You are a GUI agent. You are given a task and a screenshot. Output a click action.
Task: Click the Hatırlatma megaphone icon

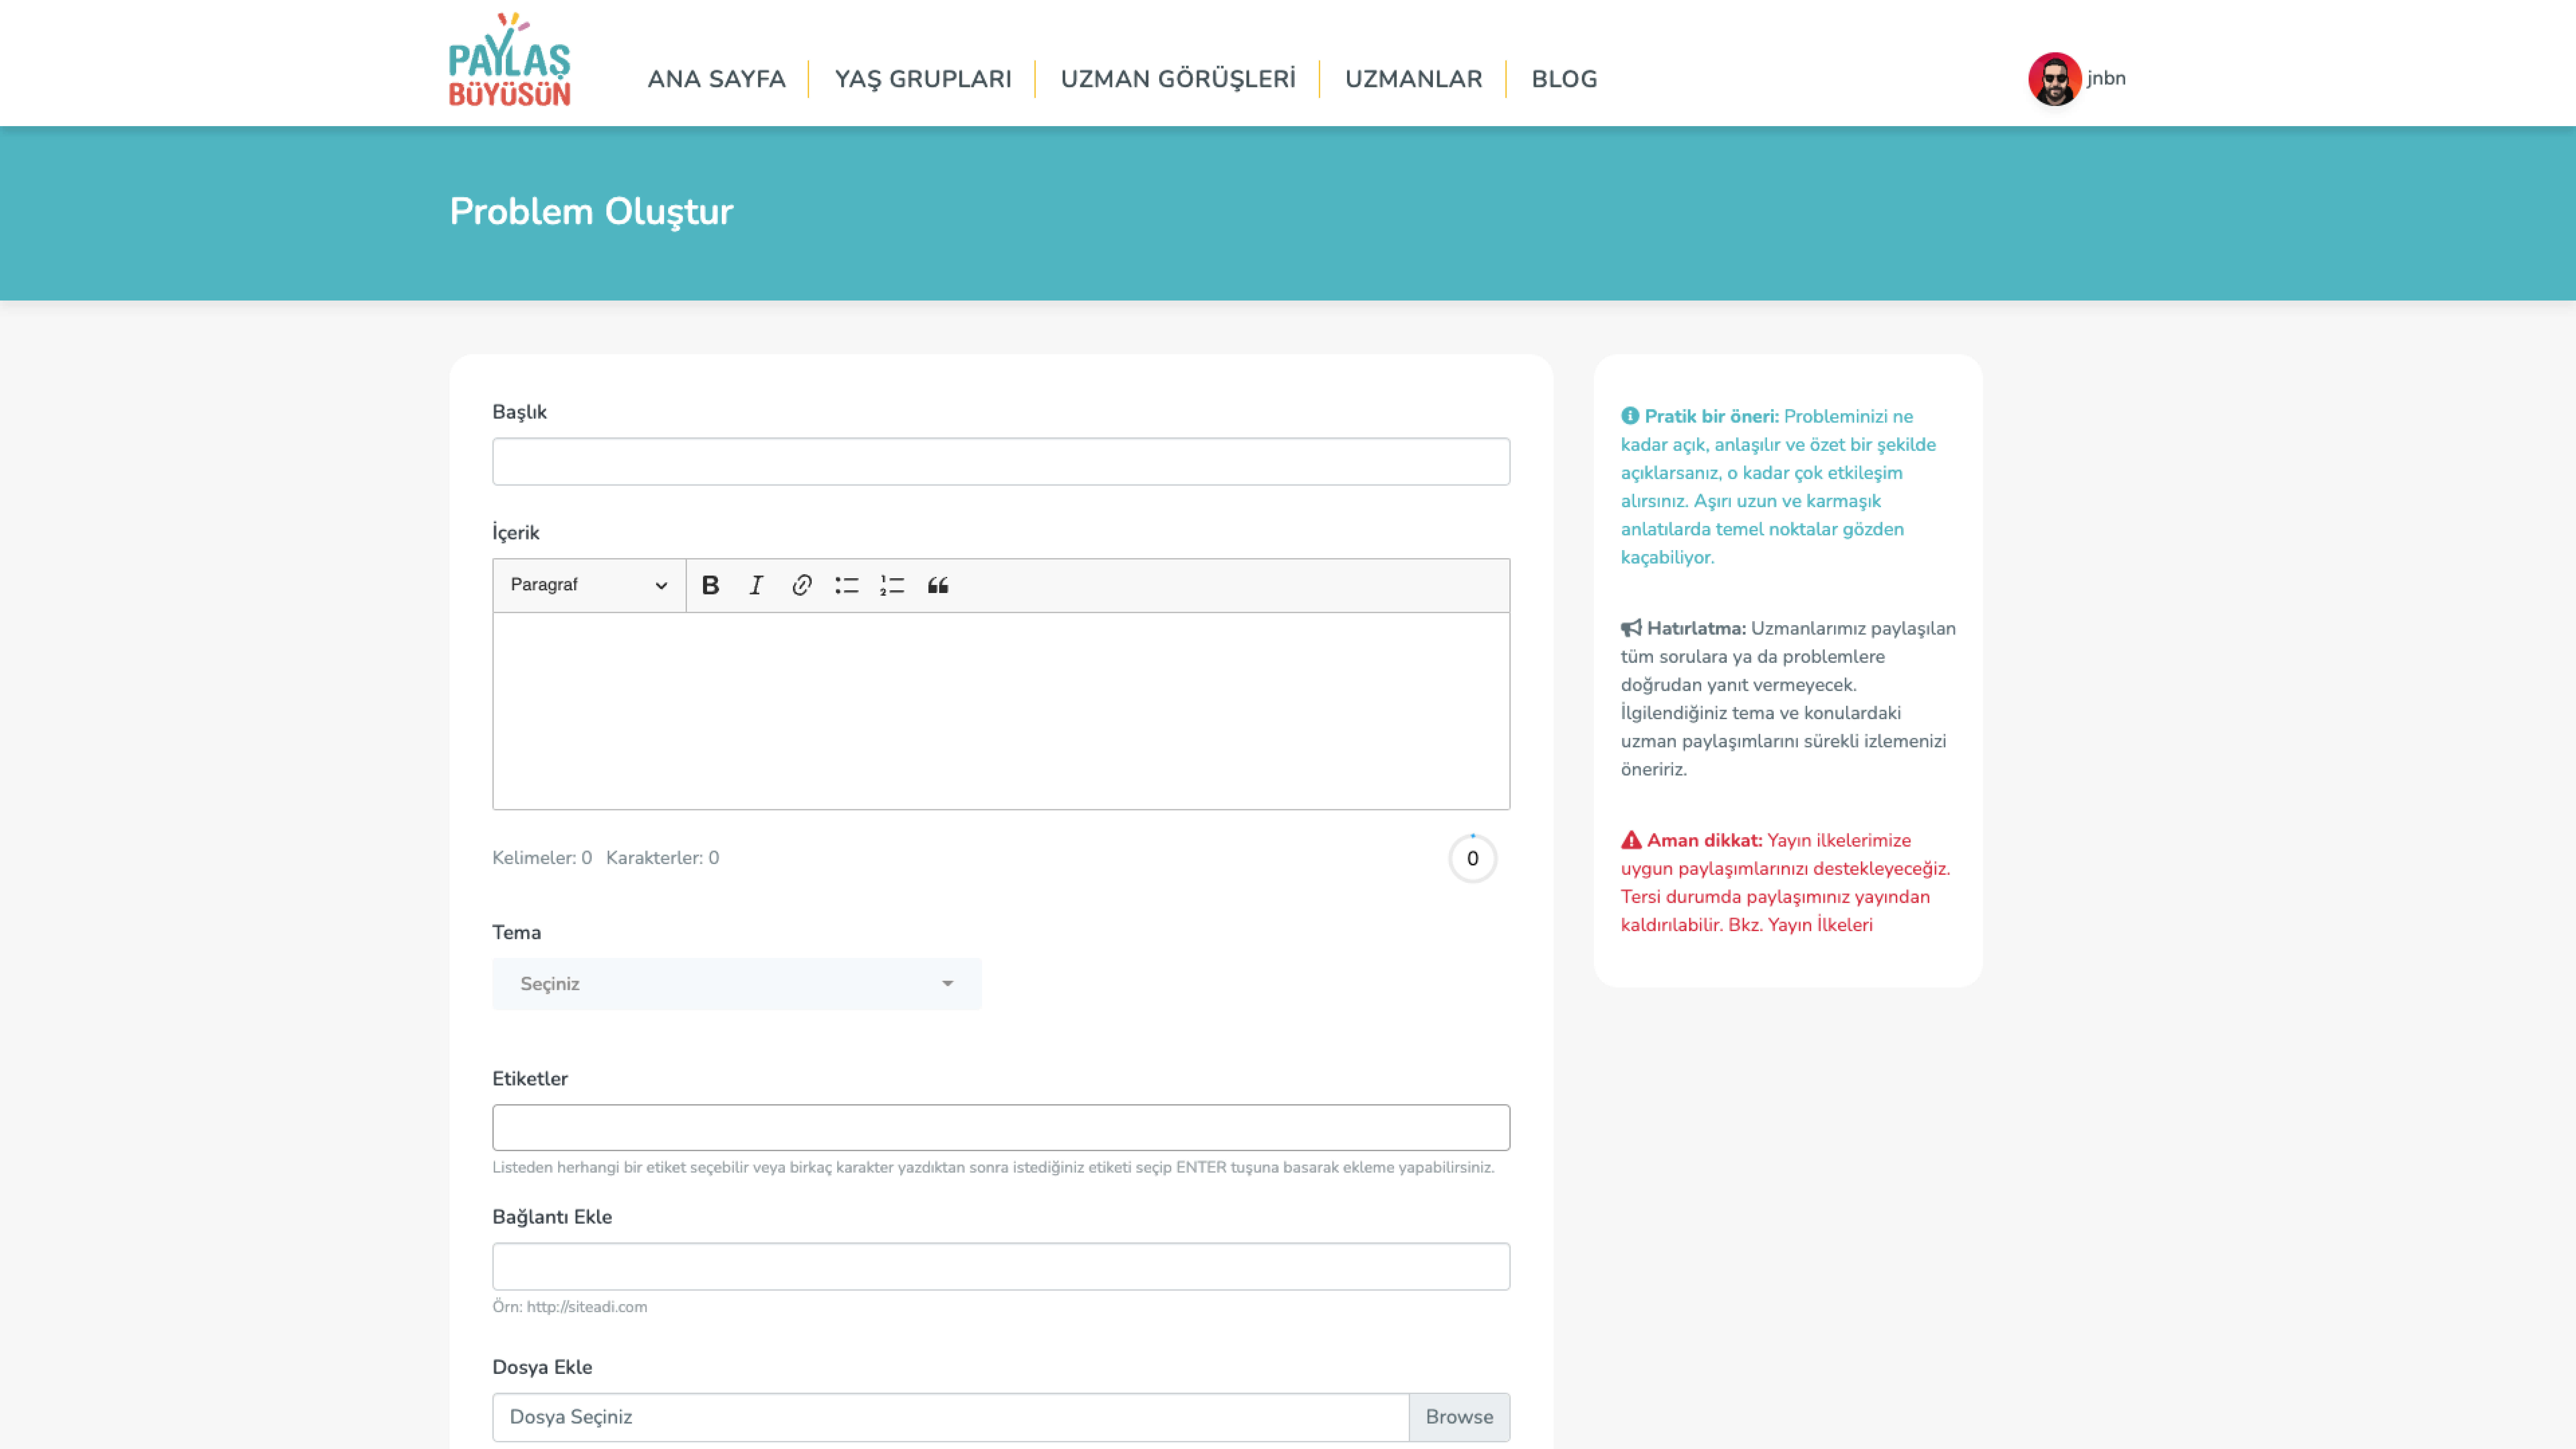click(x=1631, y=628)
